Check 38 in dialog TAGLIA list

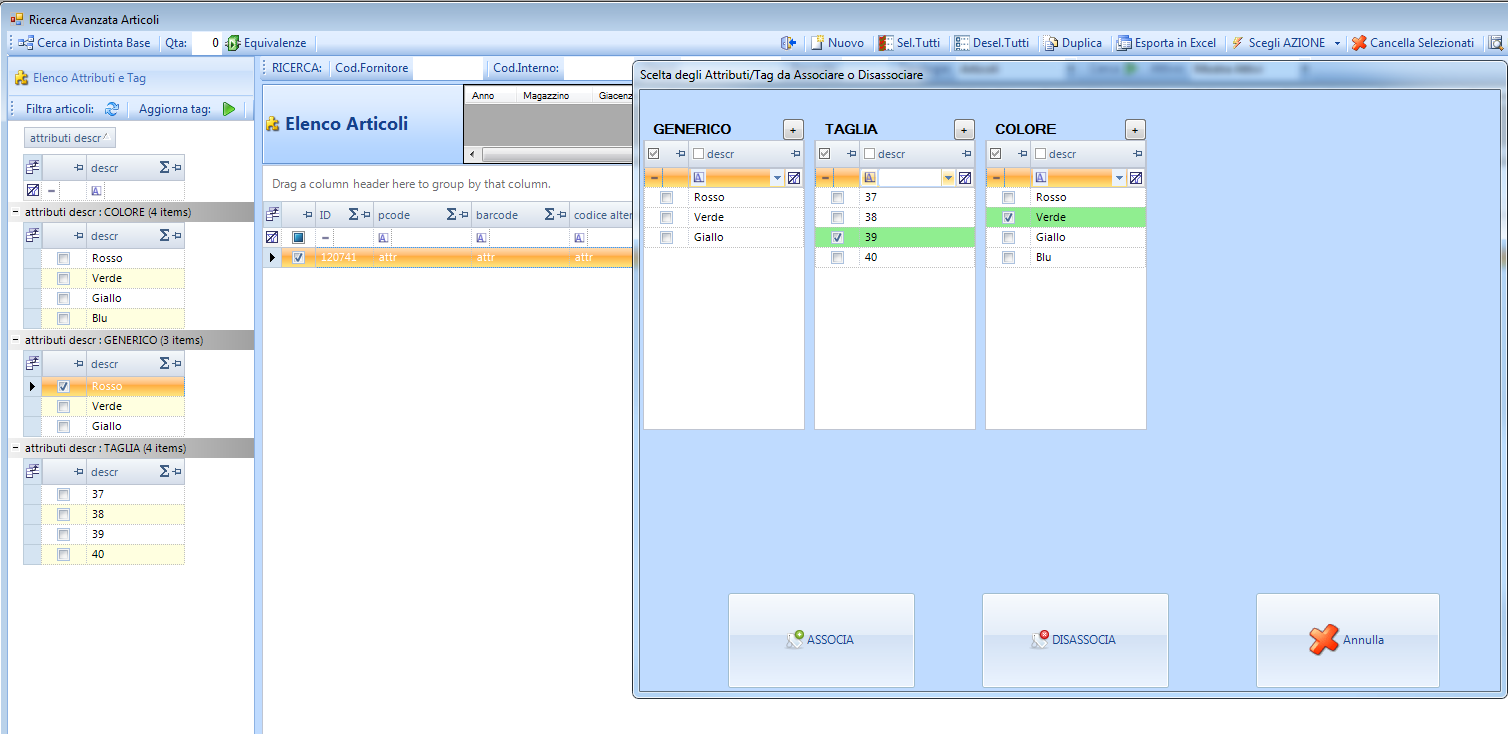837,217
